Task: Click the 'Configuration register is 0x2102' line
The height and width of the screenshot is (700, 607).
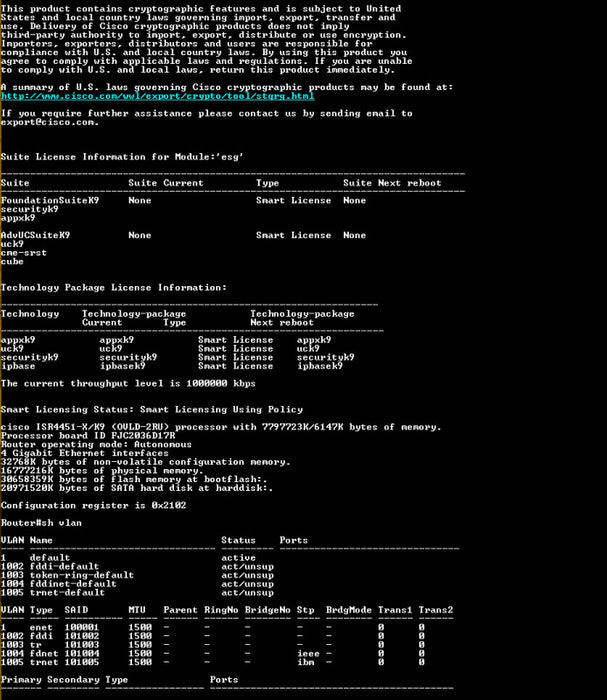Action: 93,505
